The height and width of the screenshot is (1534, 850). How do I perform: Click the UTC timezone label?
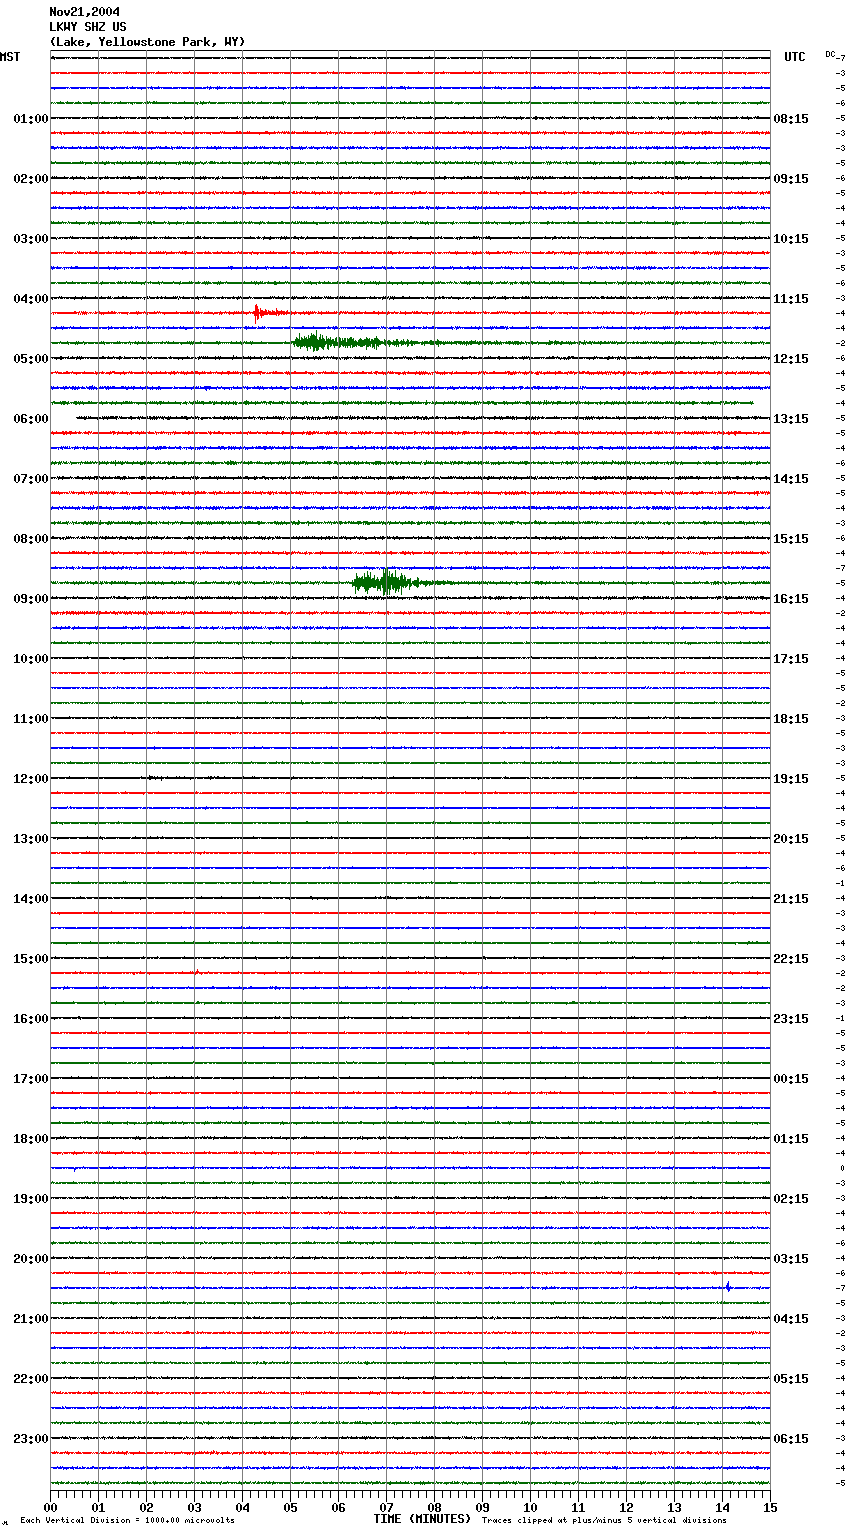point(794,57)
